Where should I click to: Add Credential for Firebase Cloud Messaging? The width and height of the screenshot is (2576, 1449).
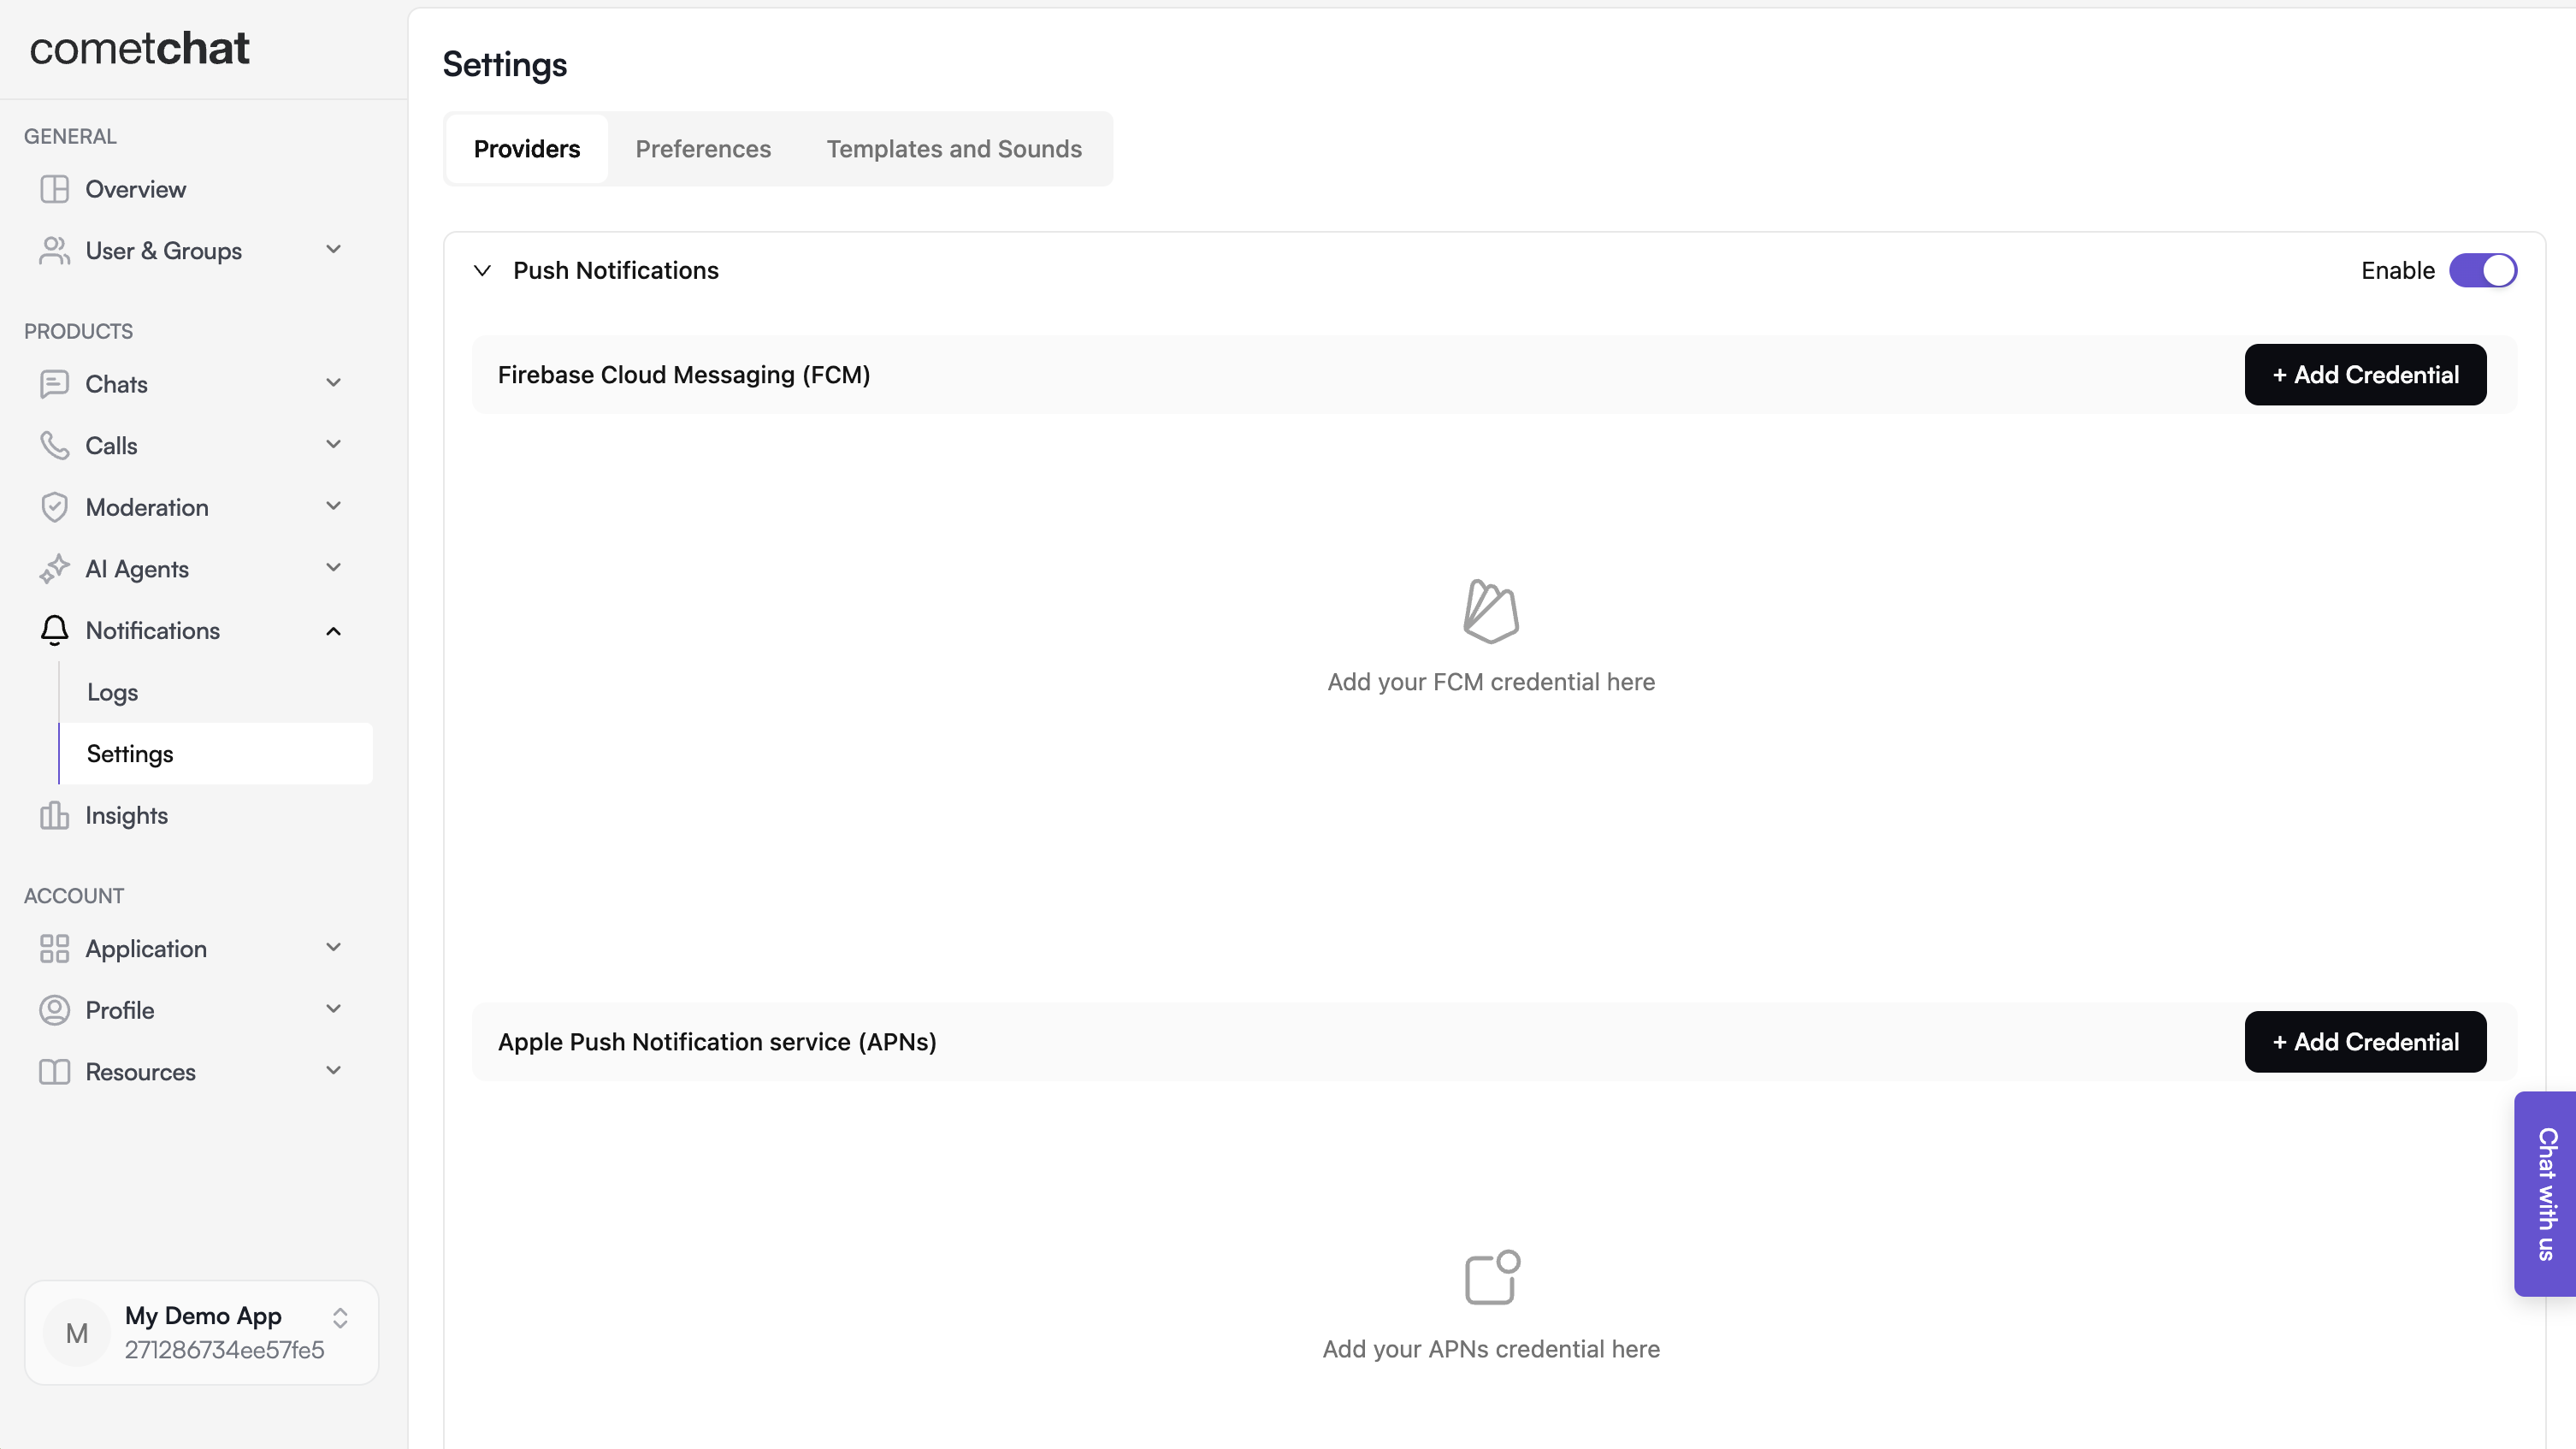click(2365, 374)
